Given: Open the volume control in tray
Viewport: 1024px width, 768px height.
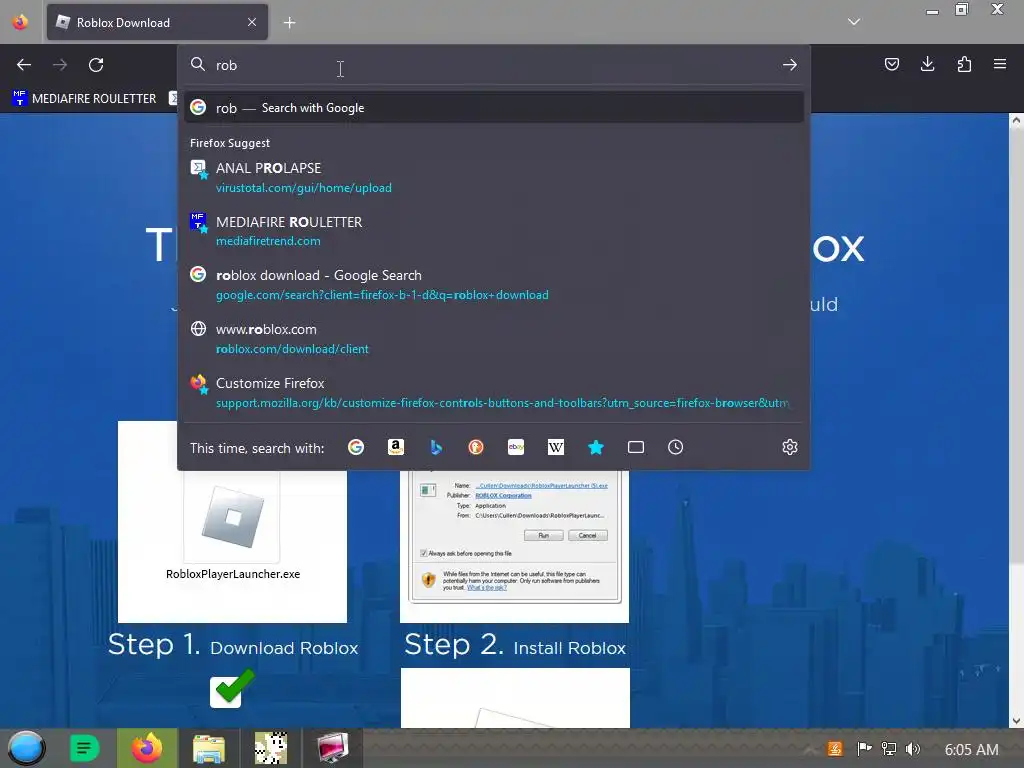Looking at the screenshot, I should coord(913,749).
